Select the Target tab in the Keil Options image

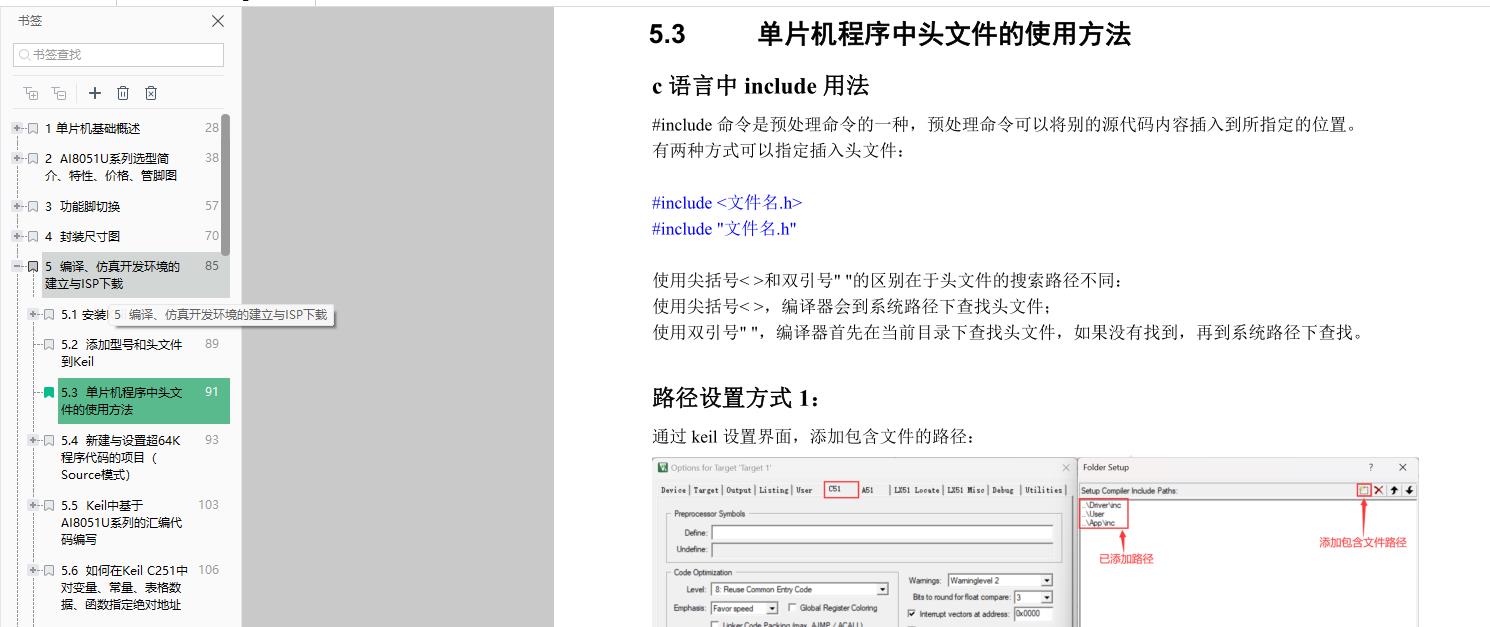[706, 490]
